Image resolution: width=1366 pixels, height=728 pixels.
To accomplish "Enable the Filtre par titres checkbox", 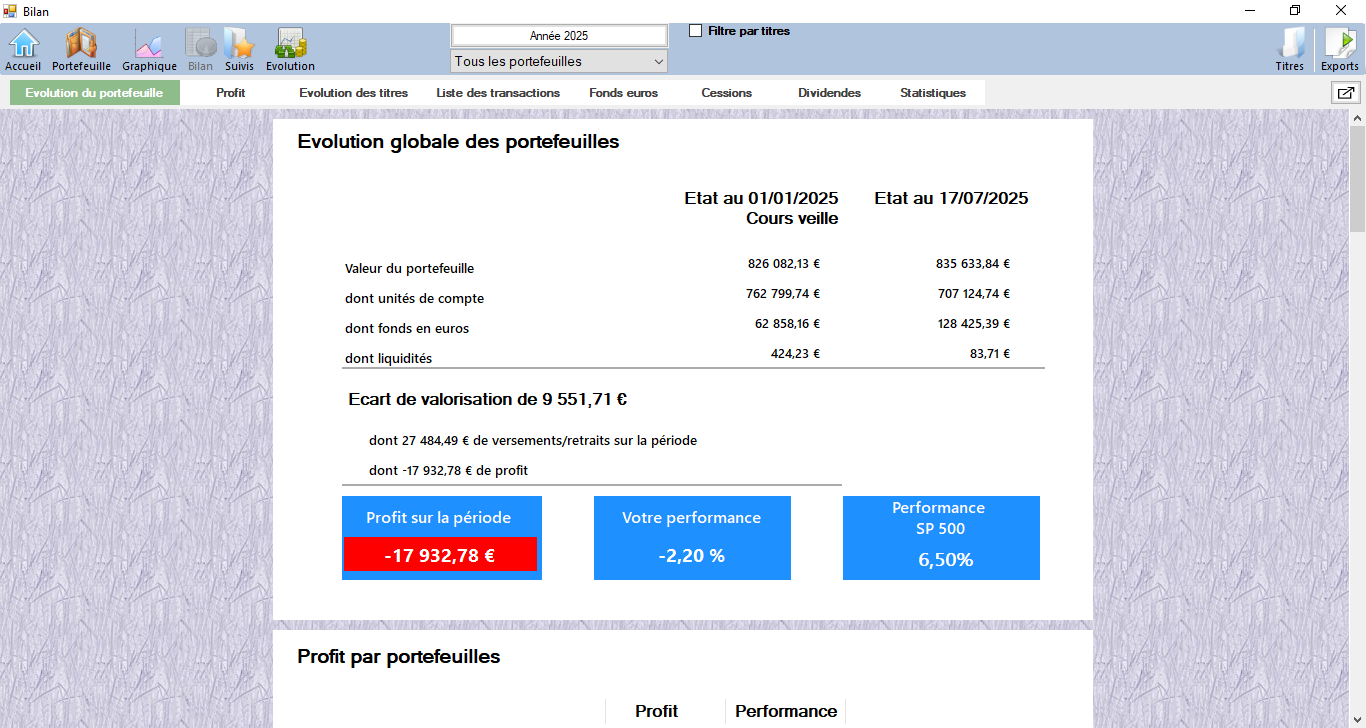I will coord(696,31).
